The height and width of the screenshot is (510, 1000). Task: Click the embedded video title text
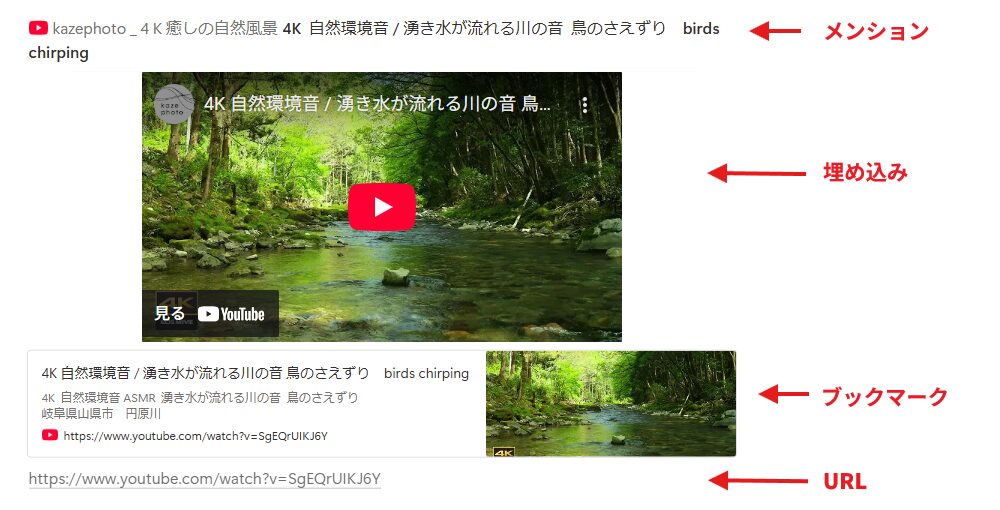pos(377,104)
